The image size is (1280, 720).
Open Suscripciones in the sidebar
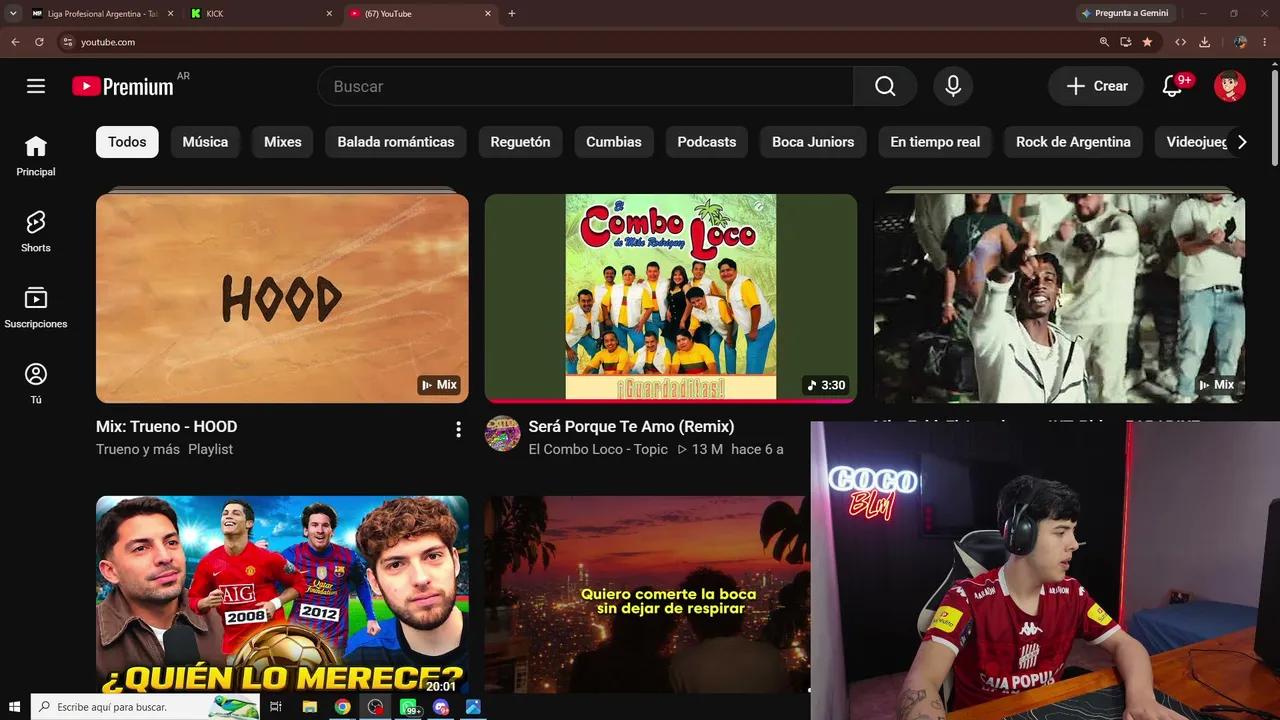36,308
